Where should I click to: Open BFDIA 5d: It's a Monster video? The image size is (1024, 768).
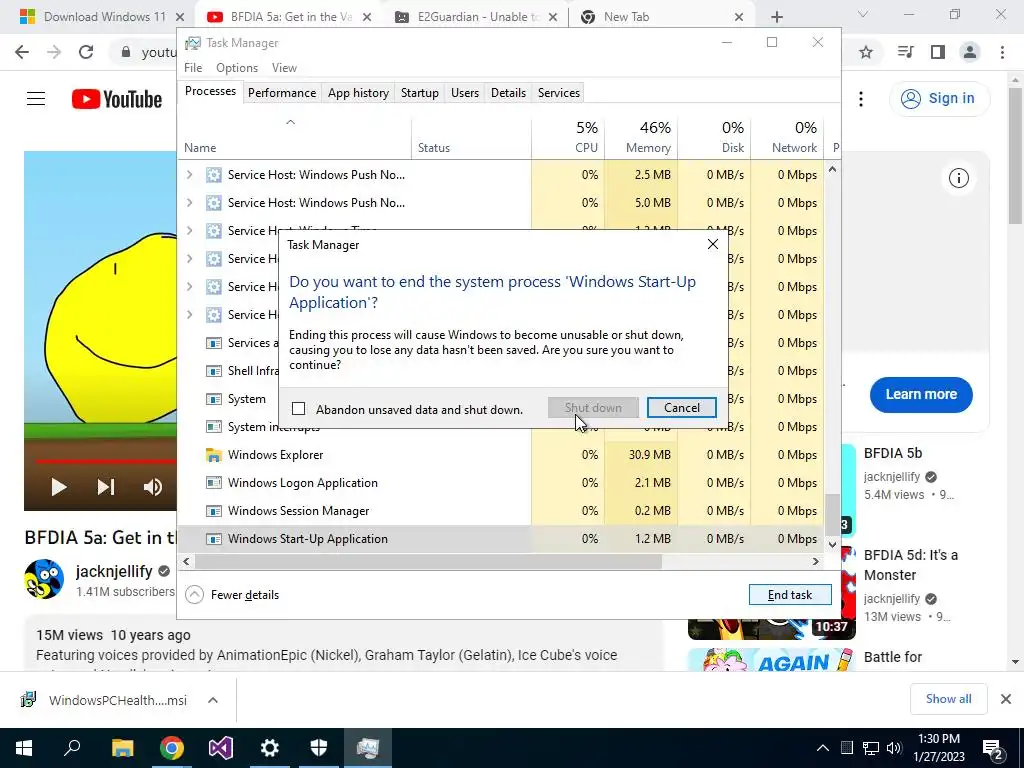(910, 565)
